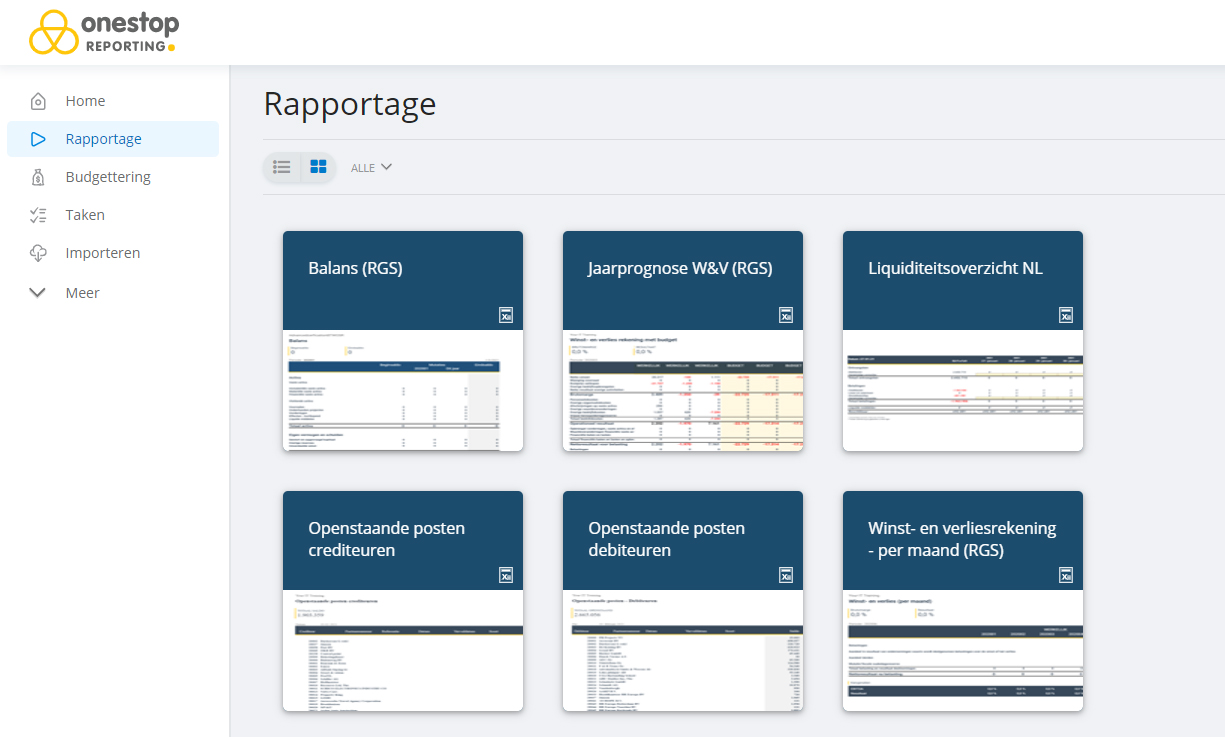Click the OneStop Reporting logo
1225x737 pixels.
coord(103,32)
